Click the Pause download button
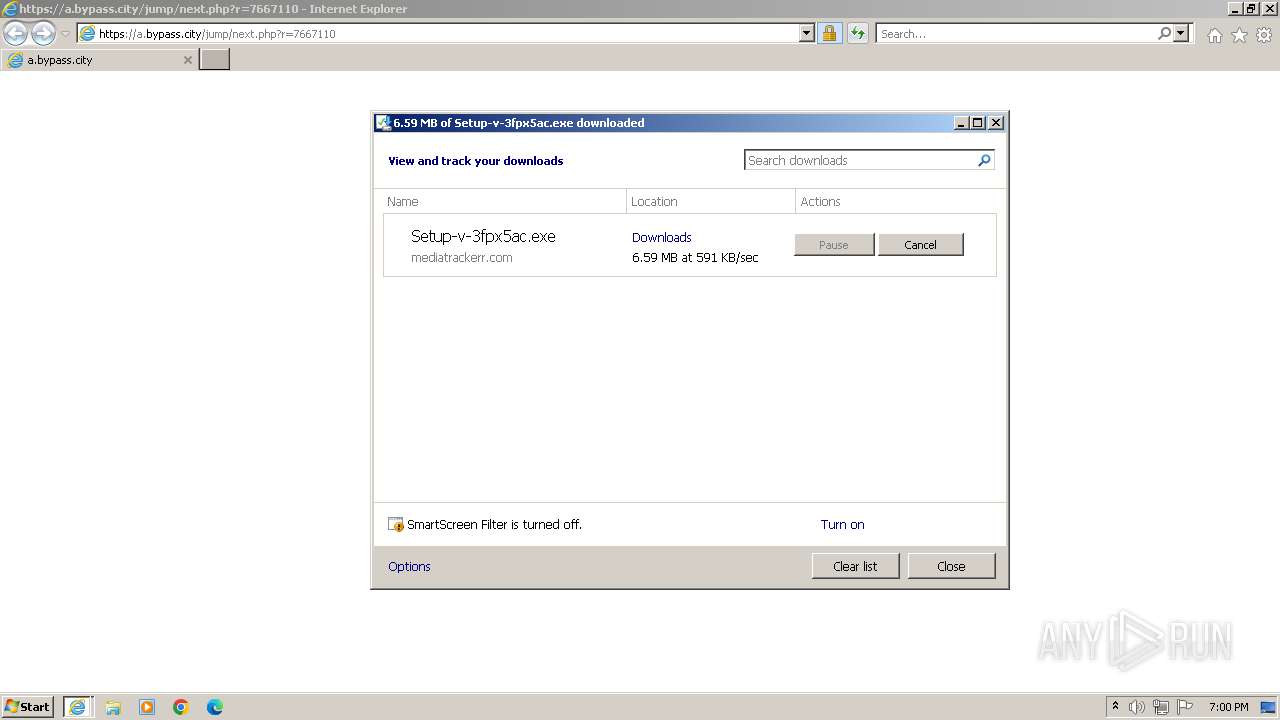Viewport: 1280px width, 720px height. click(x=834, y=245)
